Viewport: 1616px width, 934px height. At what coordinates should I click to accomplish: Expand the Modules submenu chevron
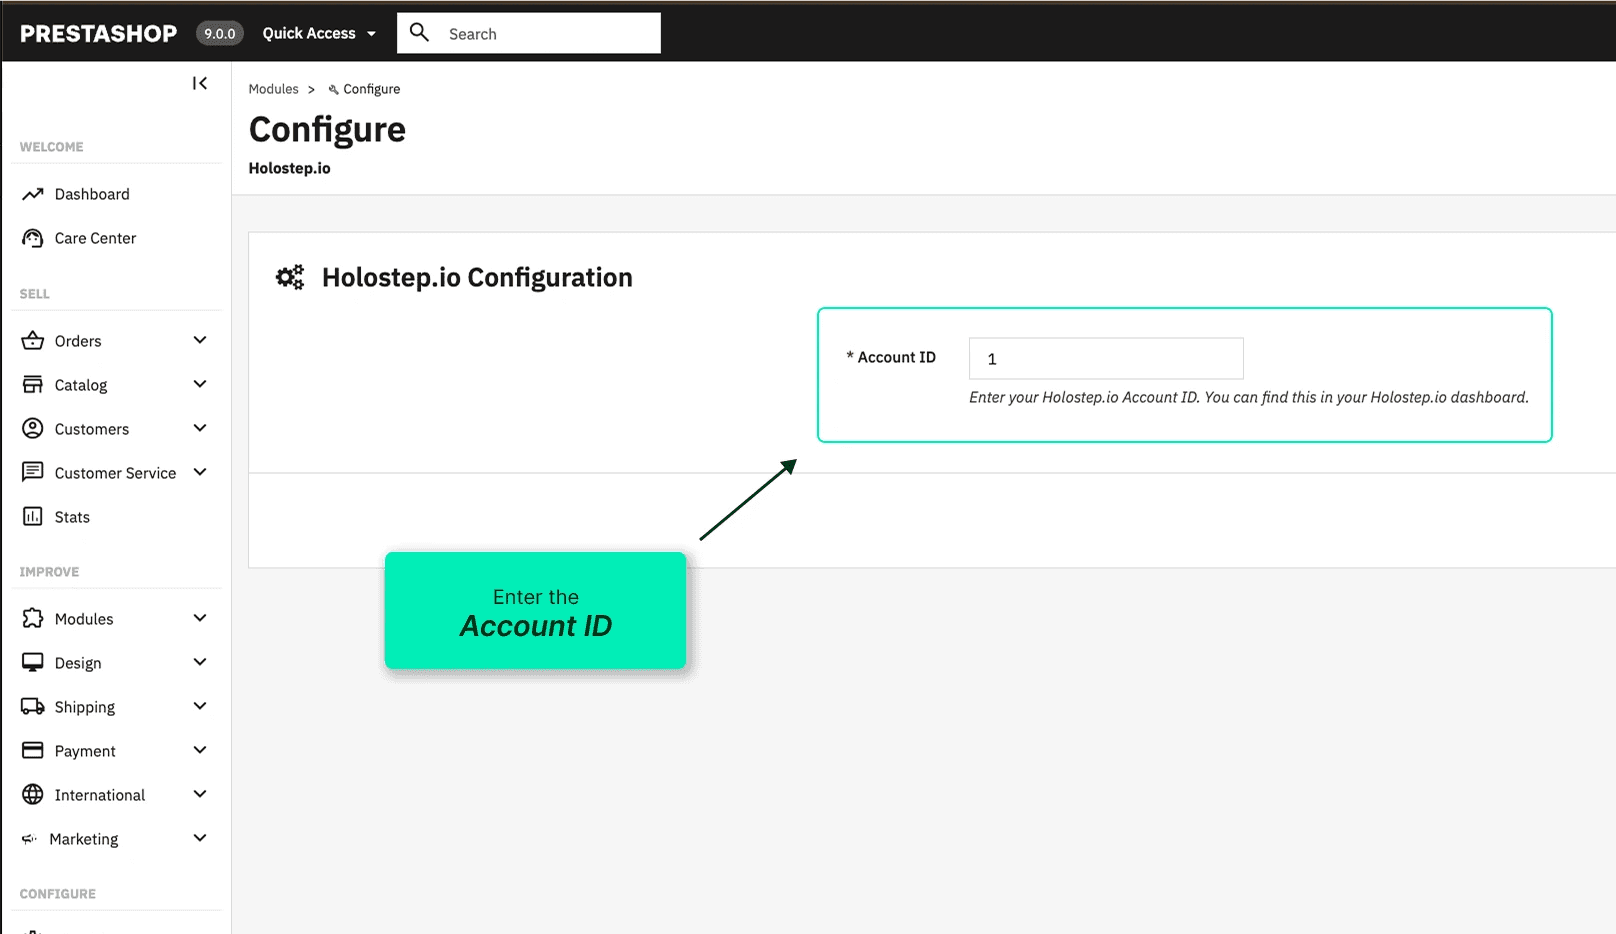200,618
